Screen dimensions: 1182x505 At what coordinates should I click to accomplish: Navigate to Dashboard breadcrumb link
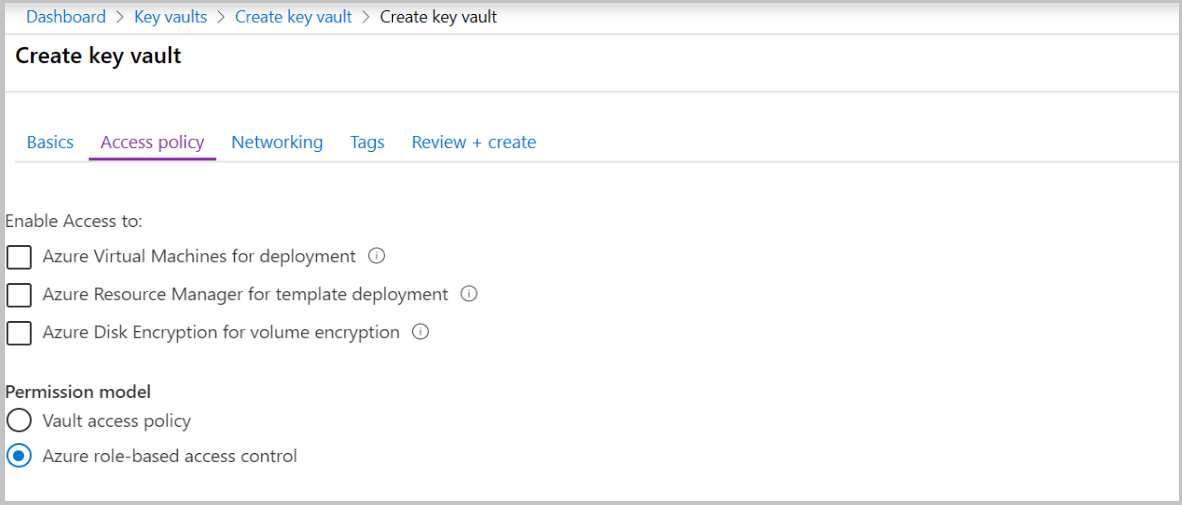click(x=66, y=17)
